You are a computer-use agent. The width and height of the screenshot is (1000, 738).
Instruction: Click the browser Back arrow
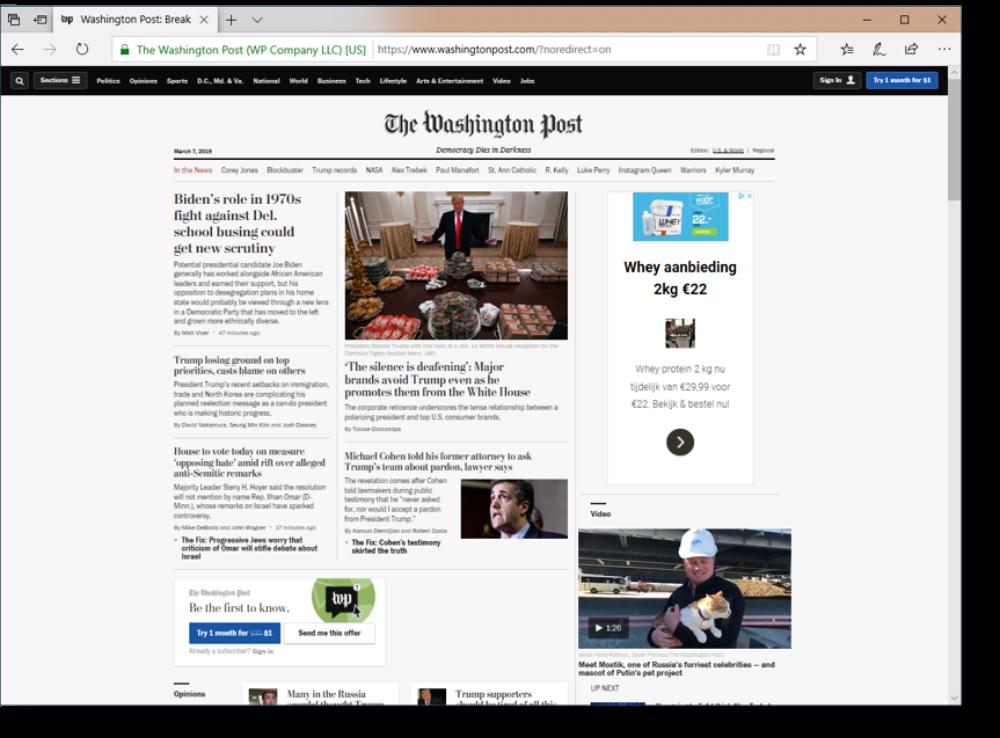pyautogui.click(x=18, y=49)
